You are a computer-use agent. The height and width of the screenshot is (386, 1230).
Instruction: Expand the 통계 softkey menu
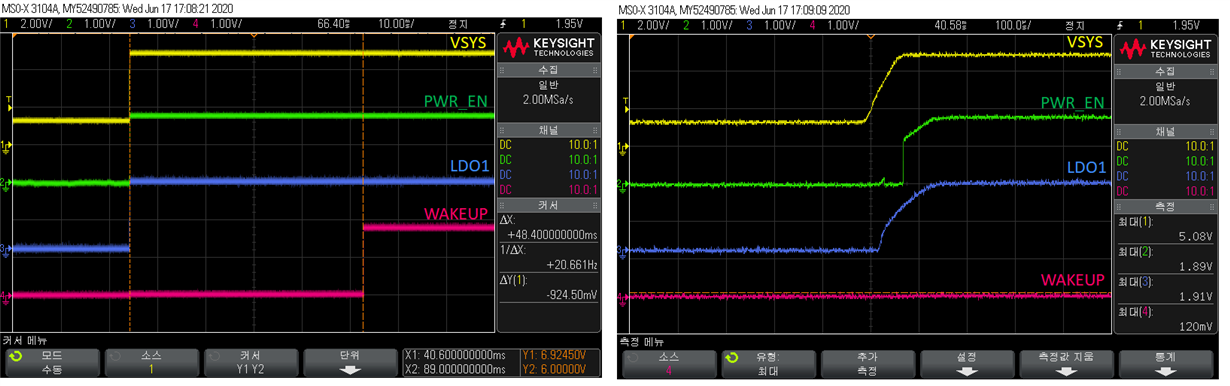1164,362
